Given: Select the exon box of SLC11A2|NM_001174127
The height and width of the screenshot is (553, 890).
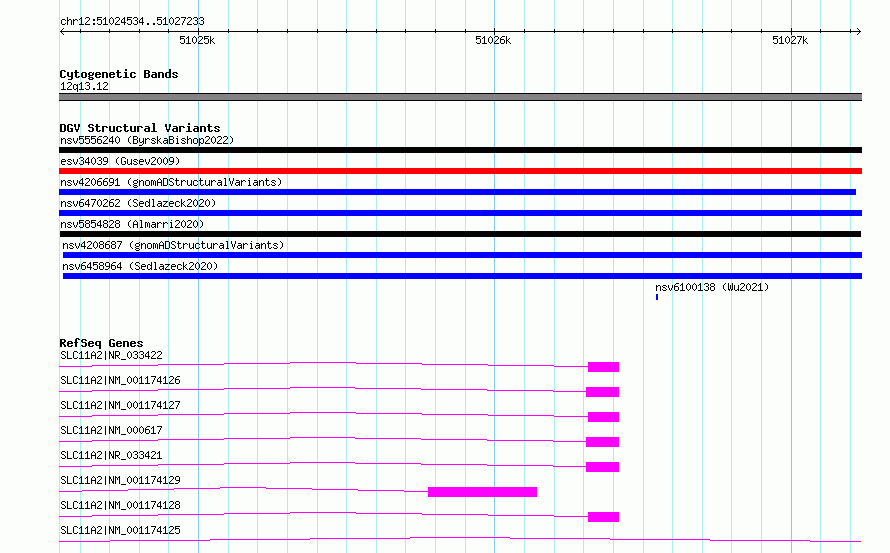Looking at the screenshot, I should click(x=603, y=417).
